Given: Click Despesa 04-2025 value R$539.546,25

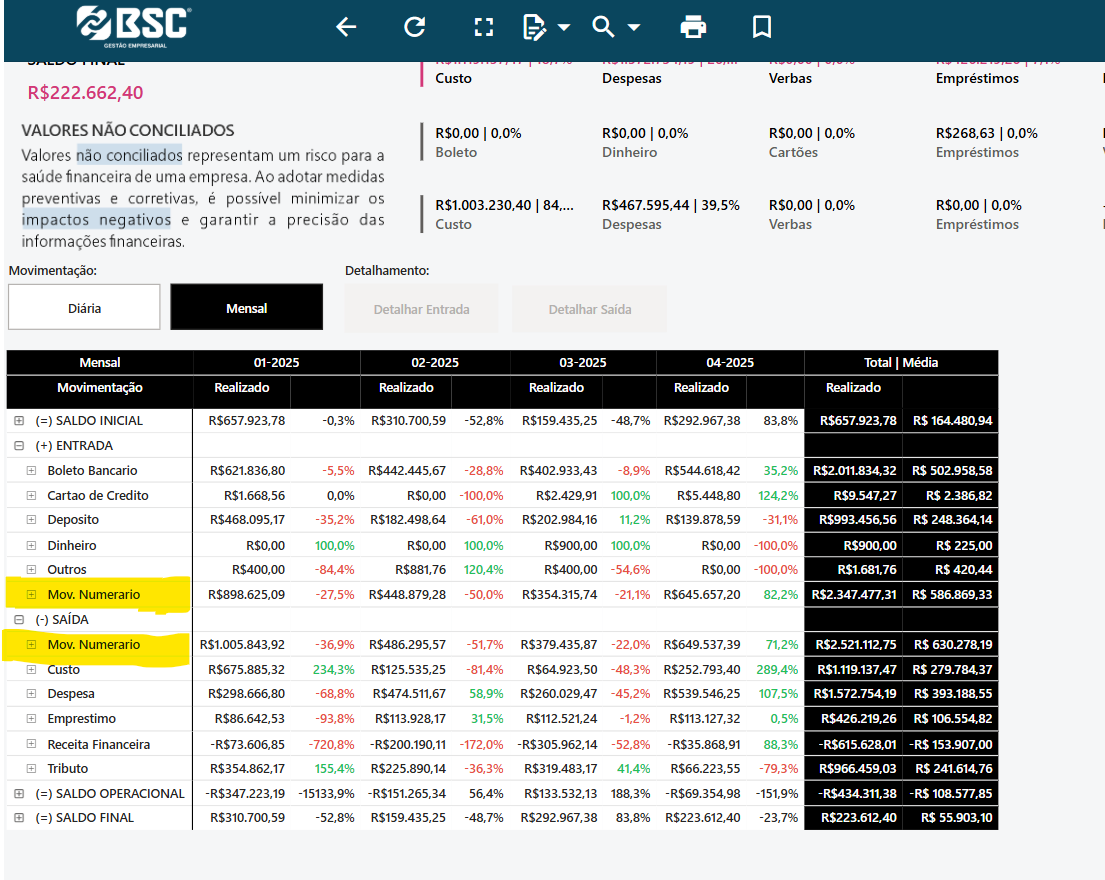Looking at the screenshot, I should click(702, 694).
